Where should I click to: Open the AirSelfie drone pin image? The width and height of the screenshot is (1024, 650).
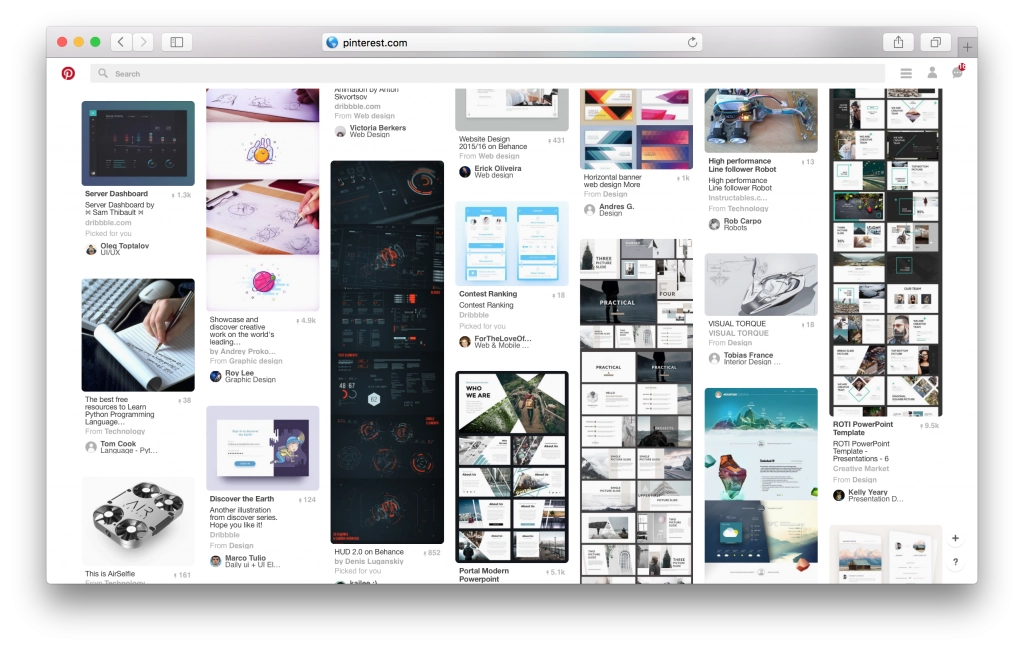tap(138, 521)
